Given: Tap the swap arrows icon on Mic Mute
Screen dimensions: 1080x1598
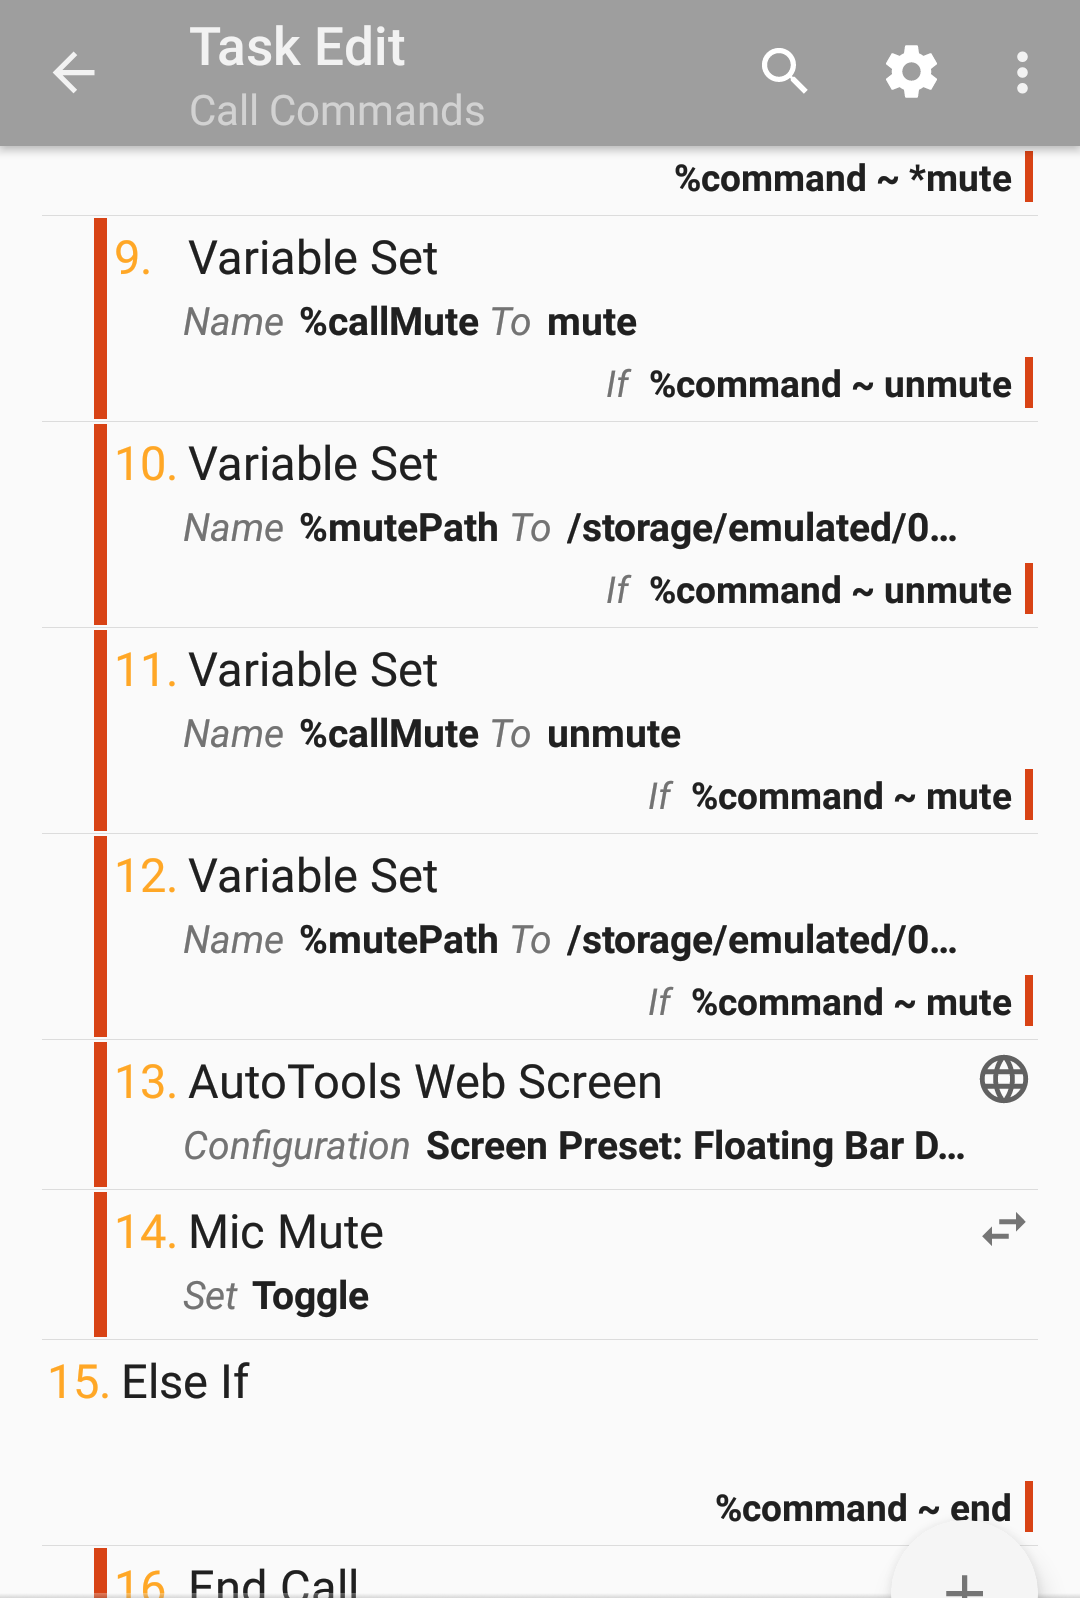Looking at the screenshot, I should tap(1003, 1229).
